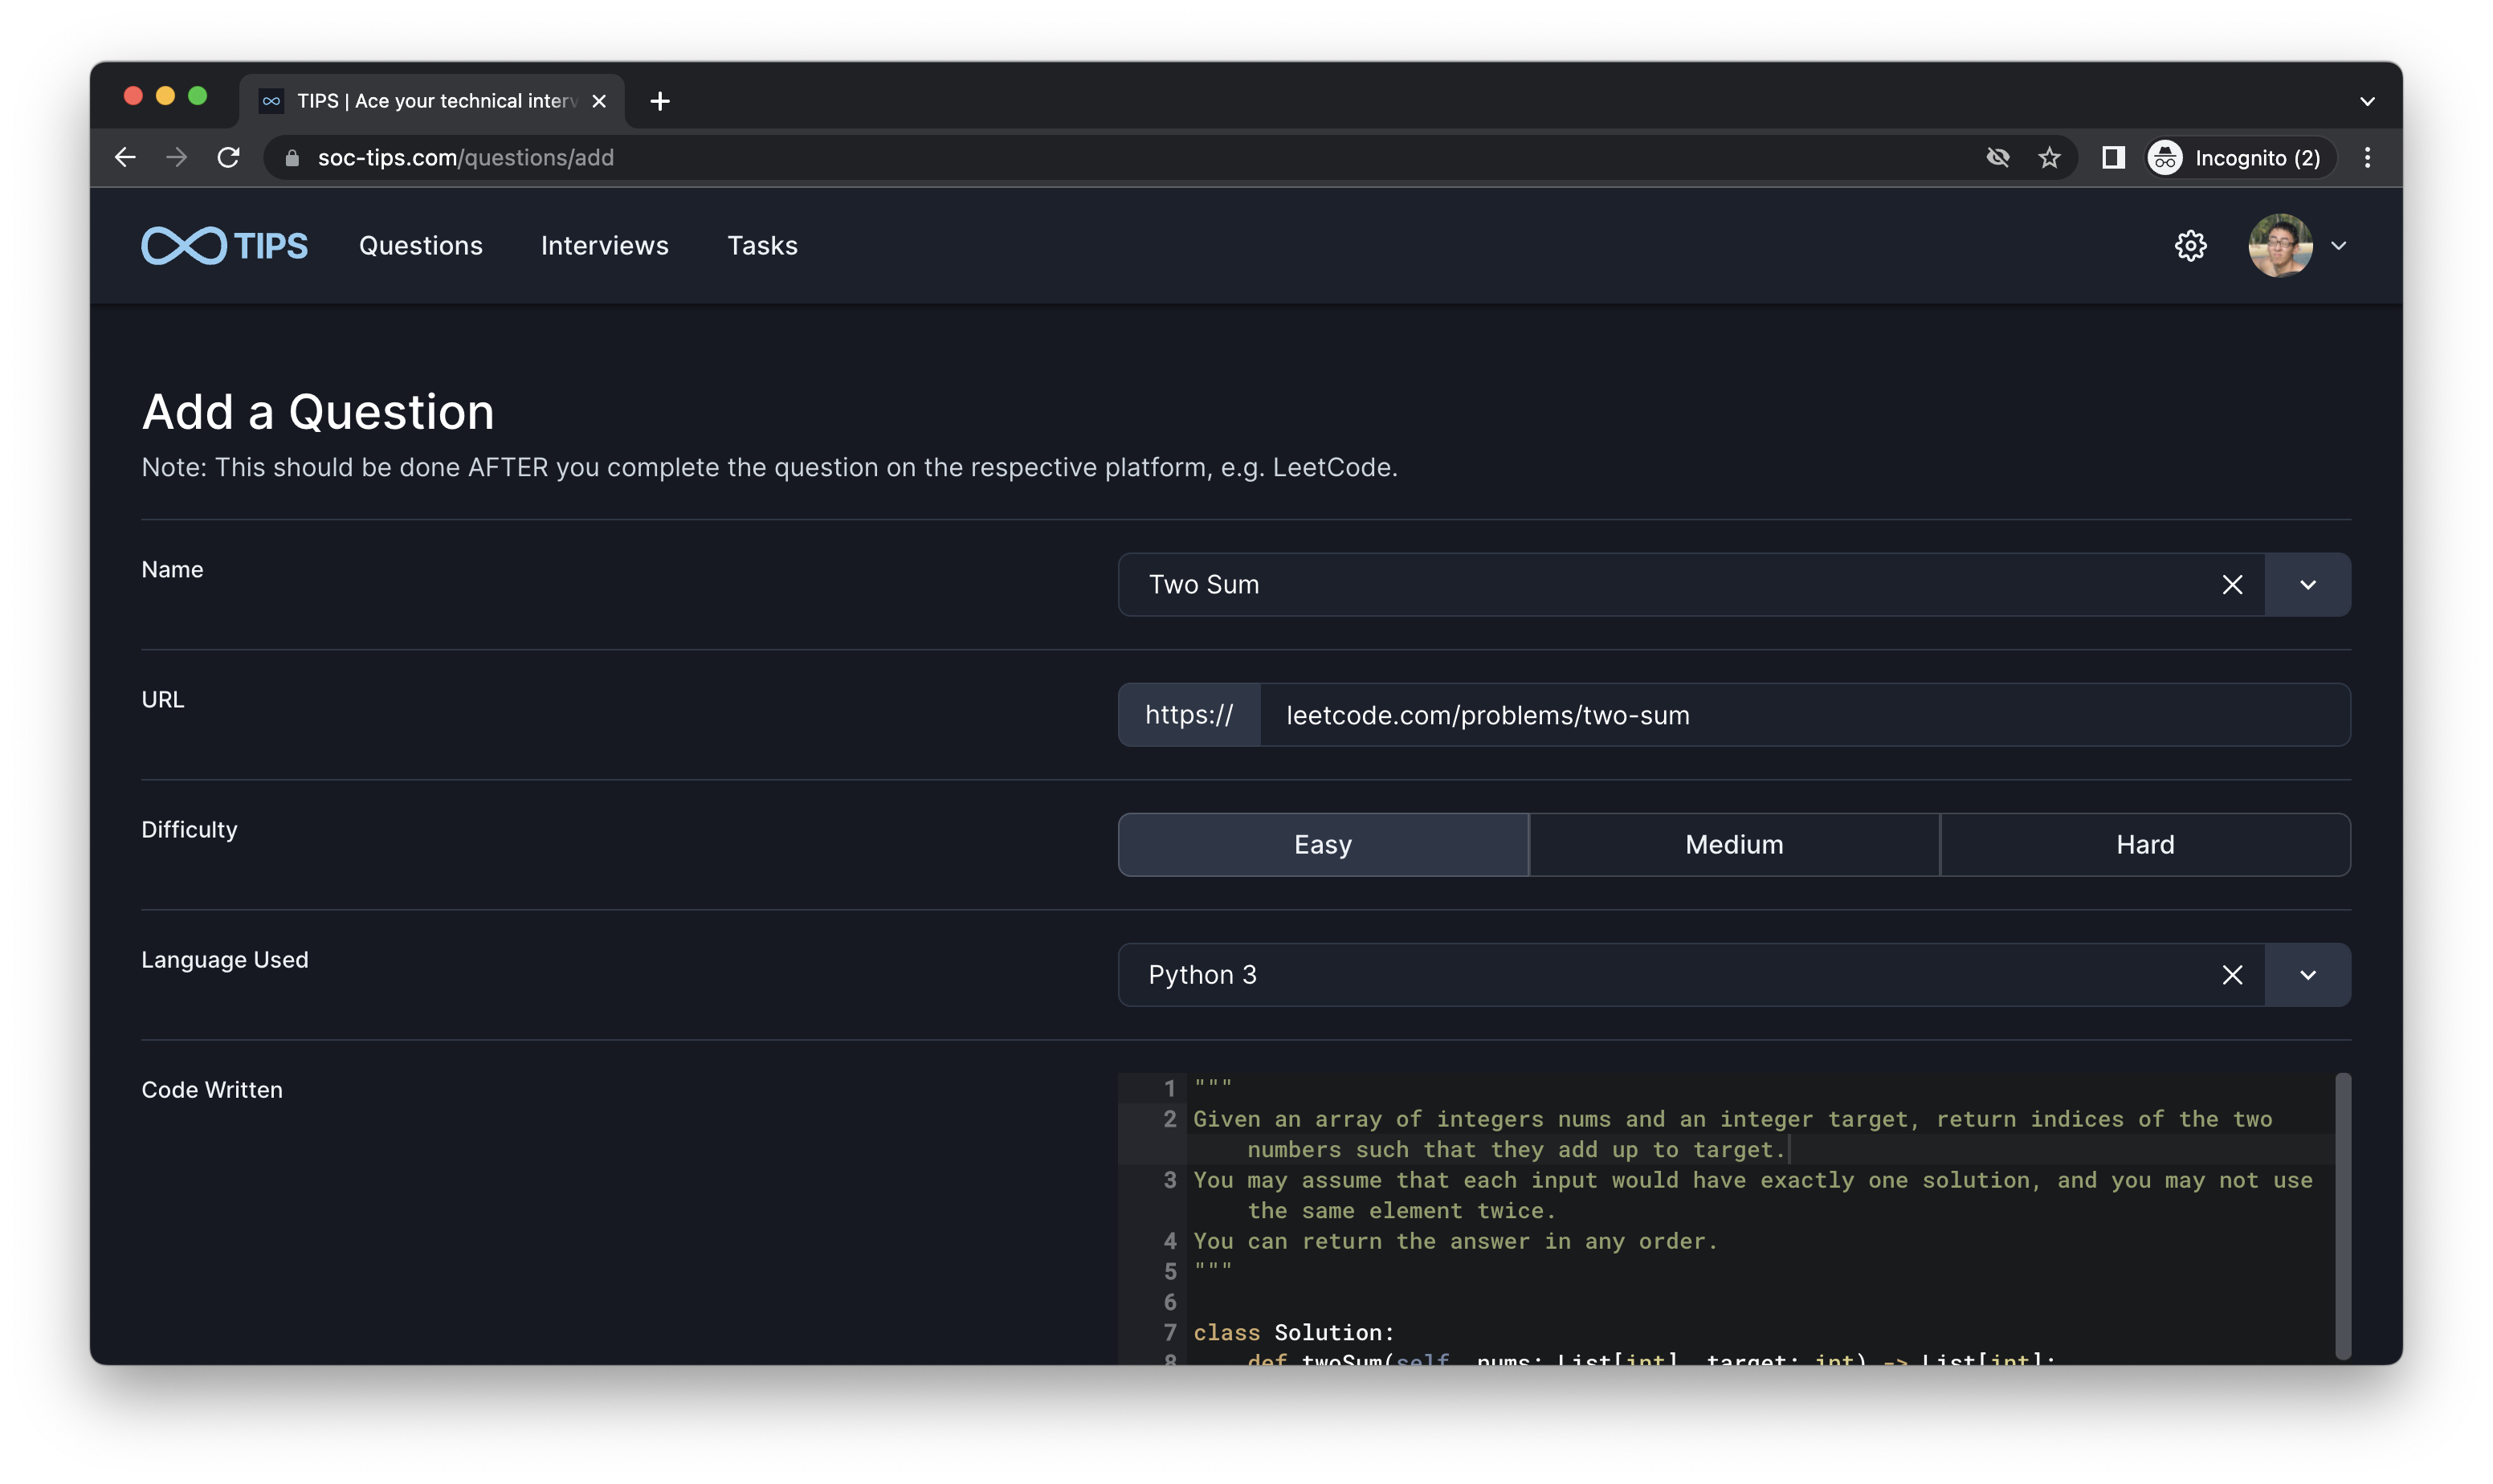Open the settings gear icon
This screenshot has width=2493, height=1484.
(2190, 246)
